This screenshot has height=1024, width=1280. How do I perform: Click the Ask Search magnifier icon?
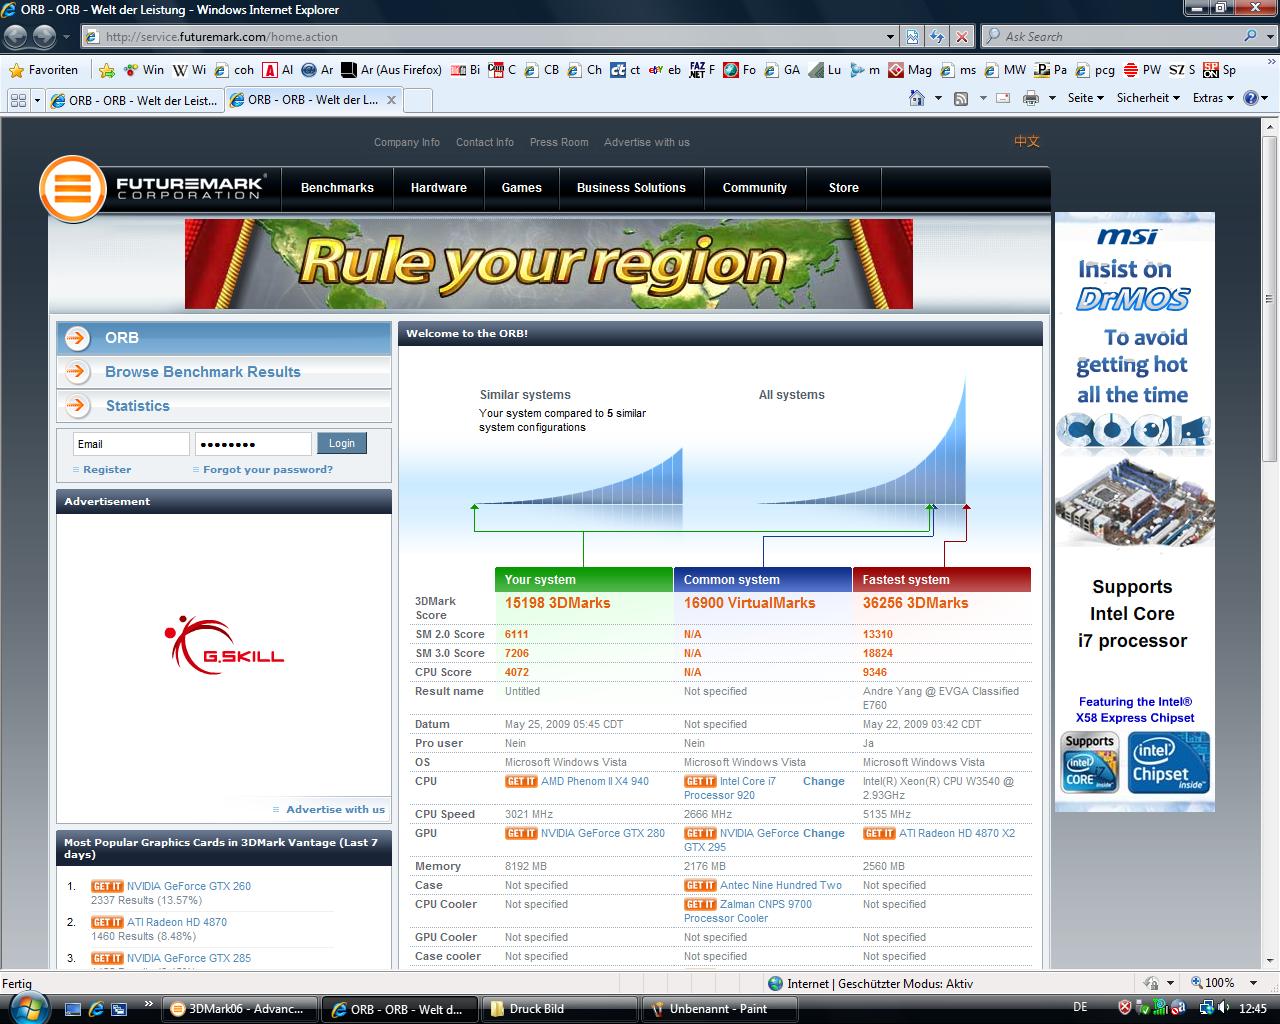[1250, 36]
